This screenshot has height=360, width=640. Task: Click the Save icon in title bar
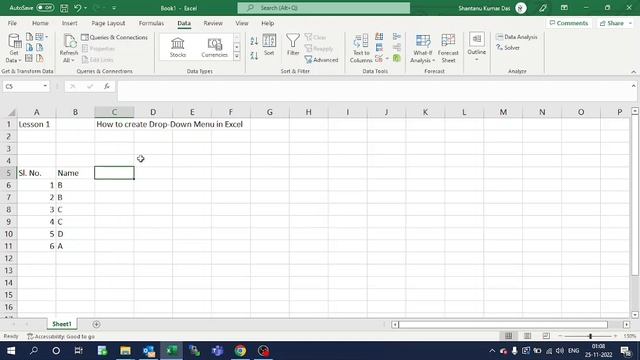(x=64, y=8)
